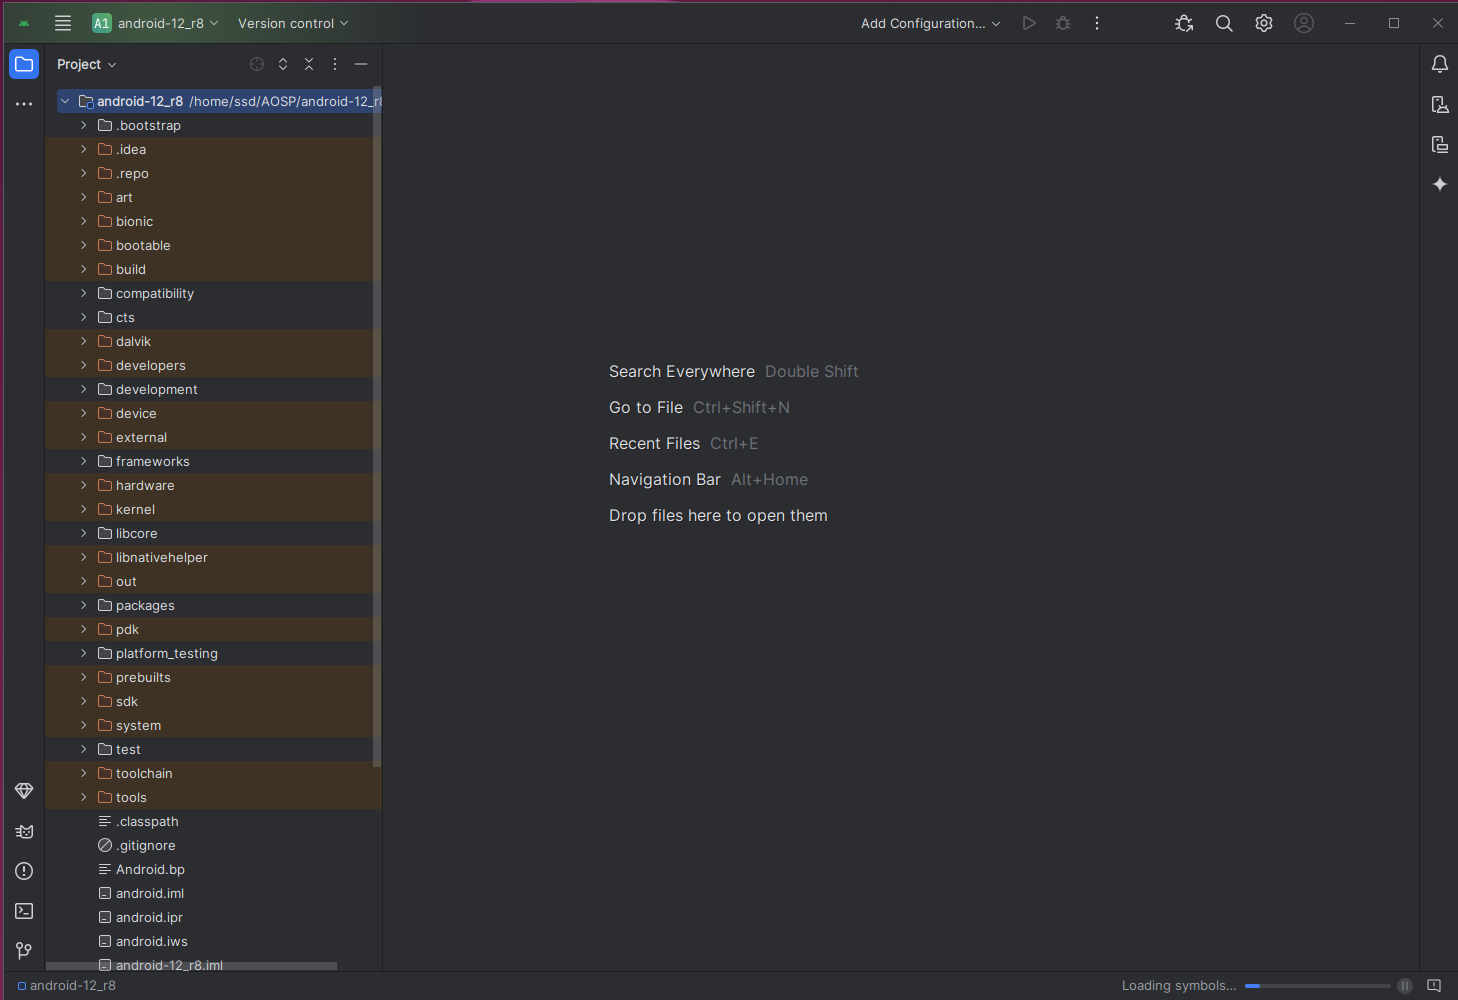
Task: Click the Search Everywhere magnifier icon
Action: [1224, 23]
